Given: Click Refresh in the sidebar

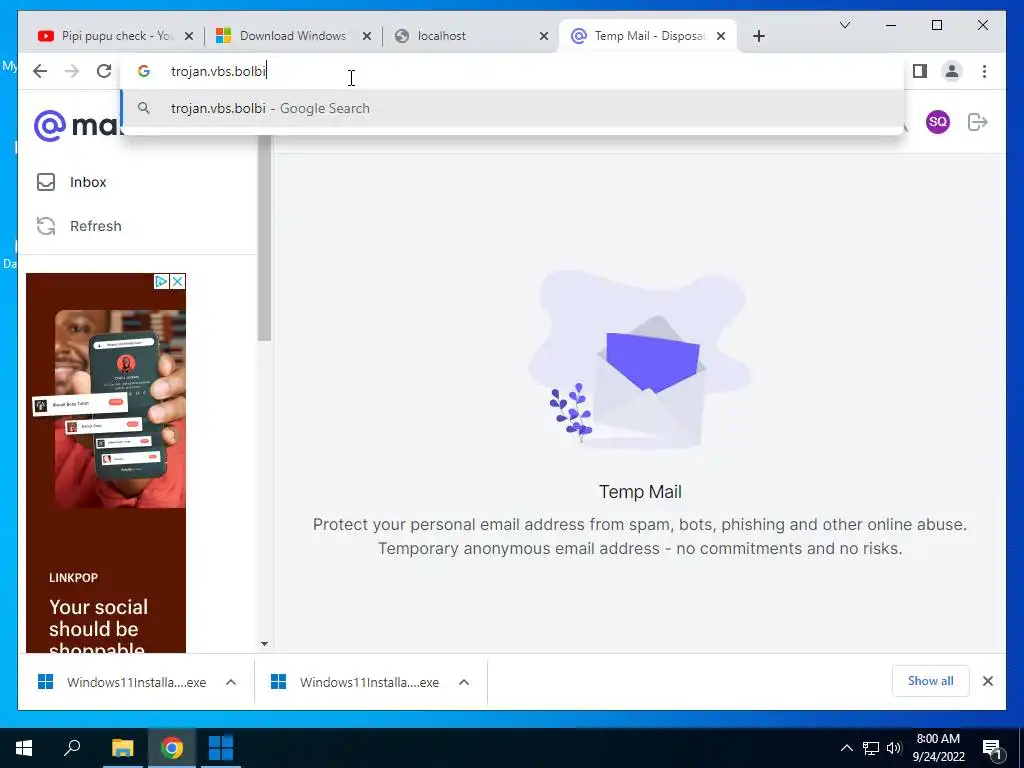Looking at the screenshot, I should pyautogui.click(x=95, y=226).
